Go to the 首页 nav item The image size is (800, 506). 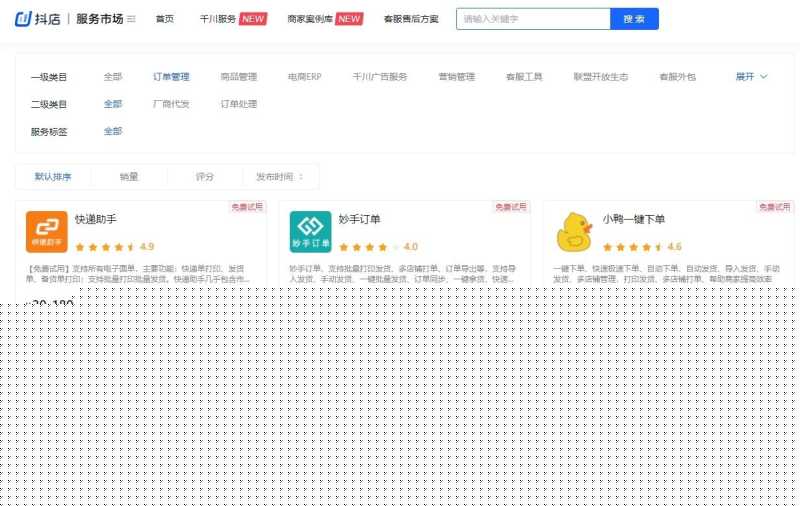click(x=165, y=19)
